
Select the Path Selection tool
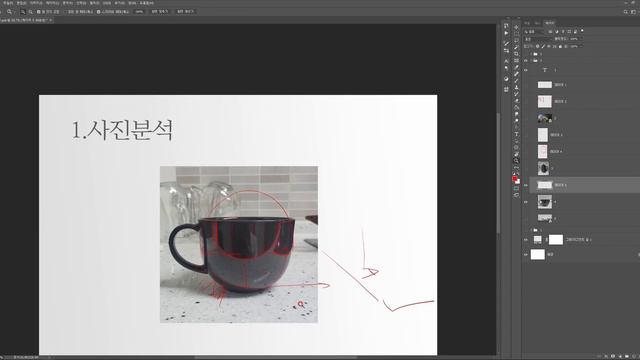[516, 141]
